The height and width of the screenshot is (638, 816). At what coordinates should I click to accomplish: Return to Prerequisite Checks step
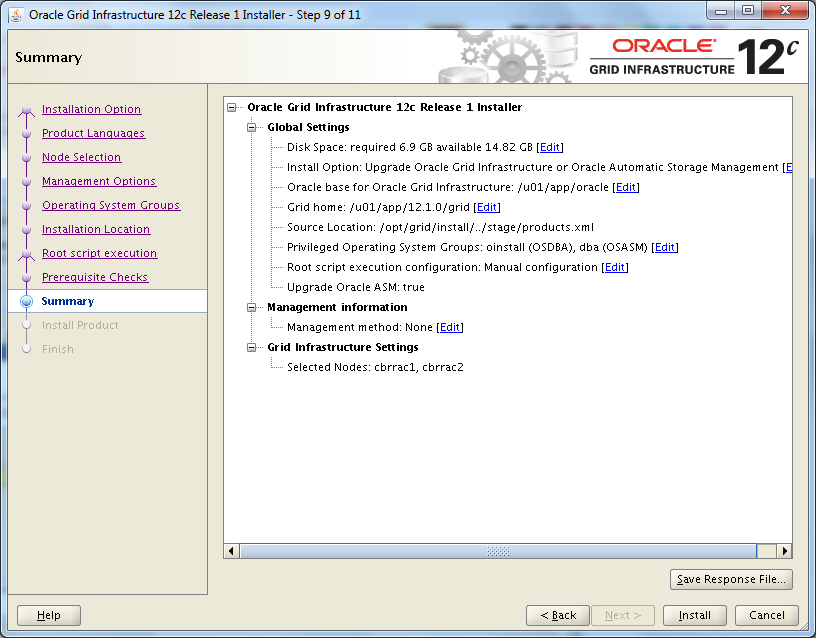pos(95,277)
